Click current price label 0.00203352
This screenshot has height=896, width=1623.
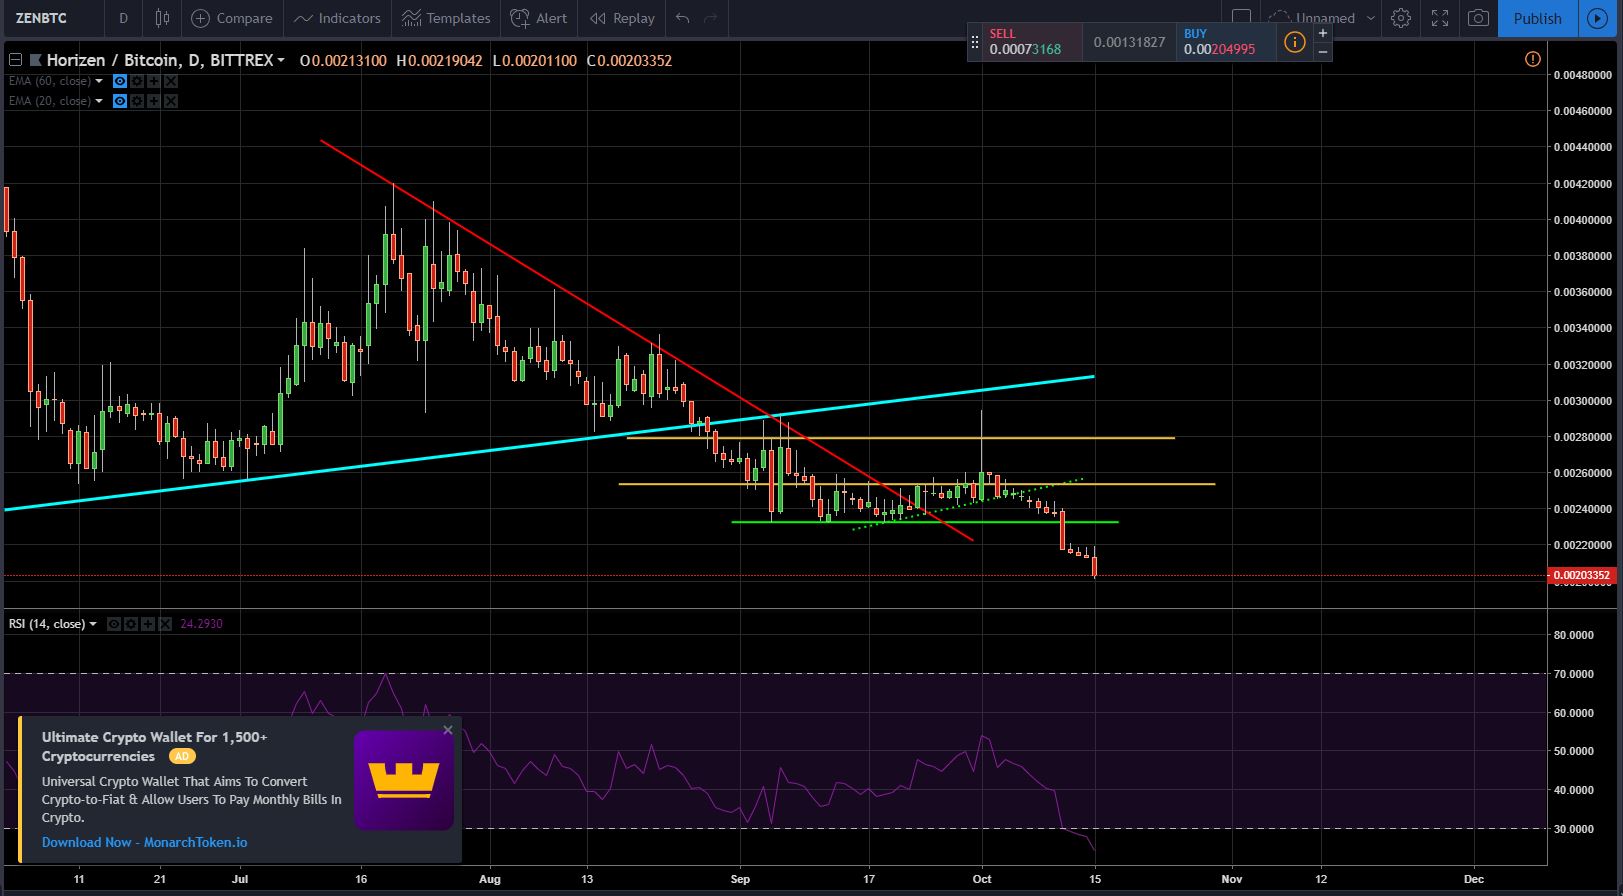pyautogui.click(x=1582, y=575)
